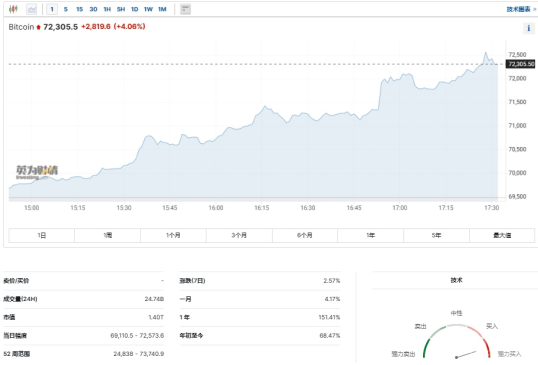This screenshot has height=365, width=538.
Task: Open the calendar date picker icon
Action: pyautogui.click(x=186, y=9)
